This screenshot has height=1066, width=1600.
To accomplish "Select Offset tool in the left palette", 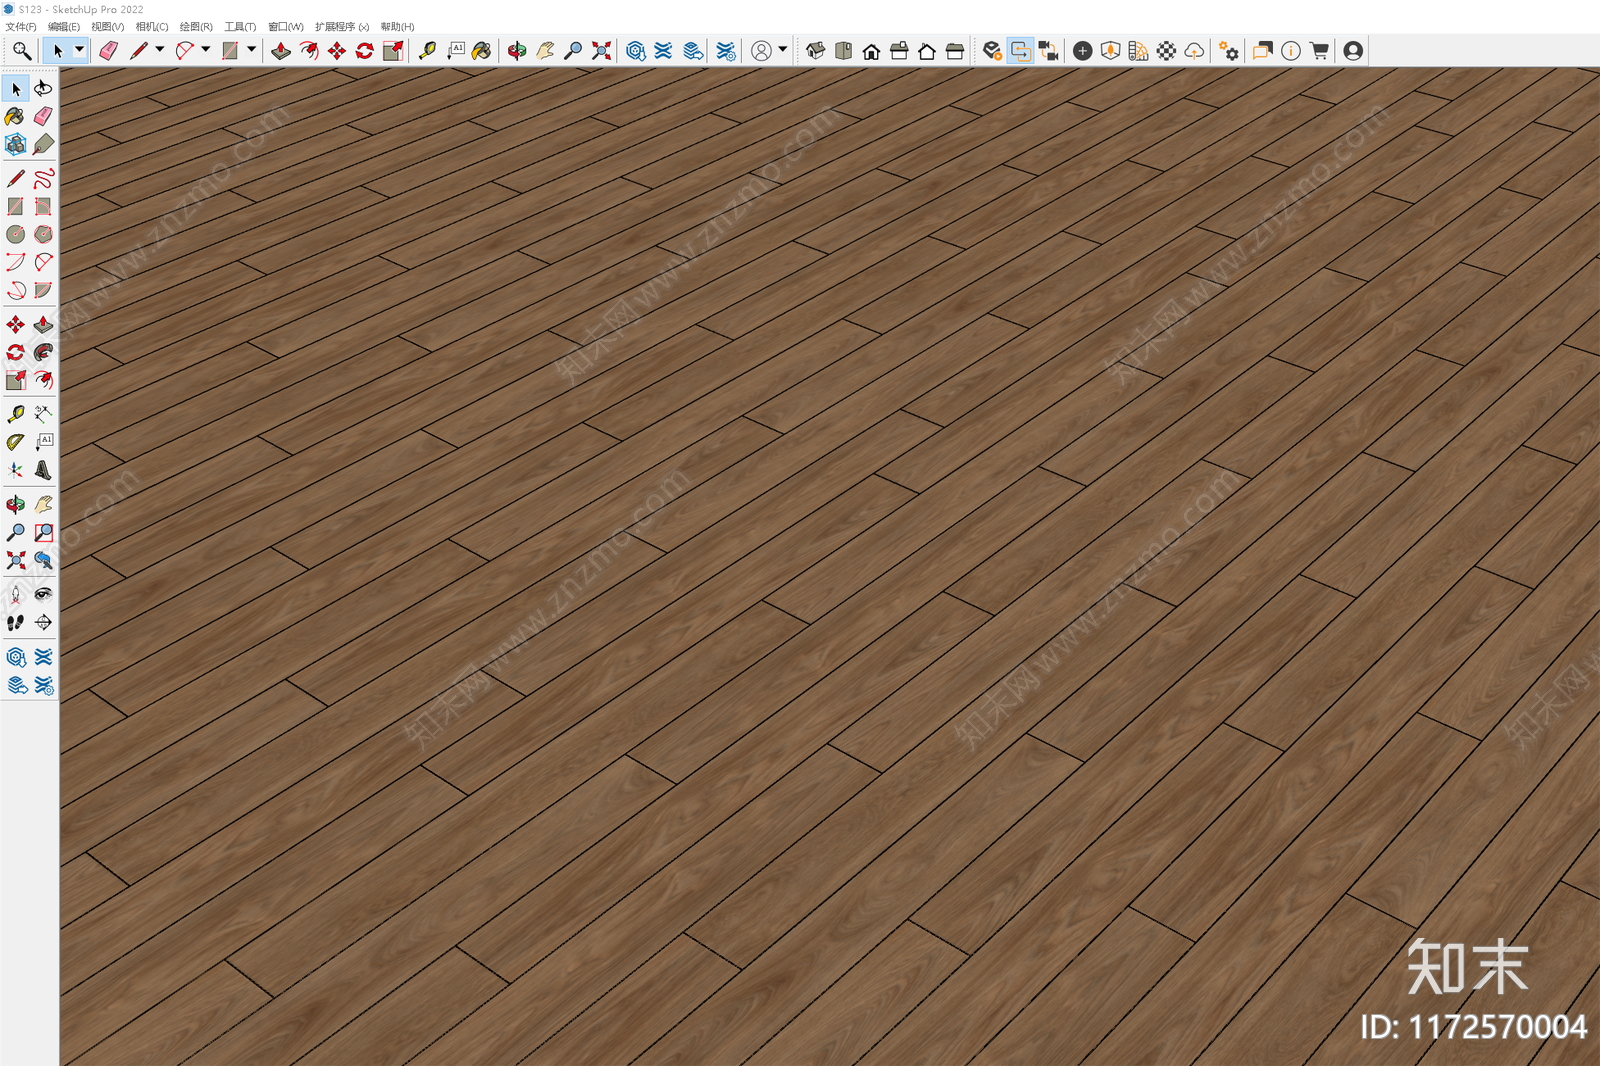I will [43, 381].
